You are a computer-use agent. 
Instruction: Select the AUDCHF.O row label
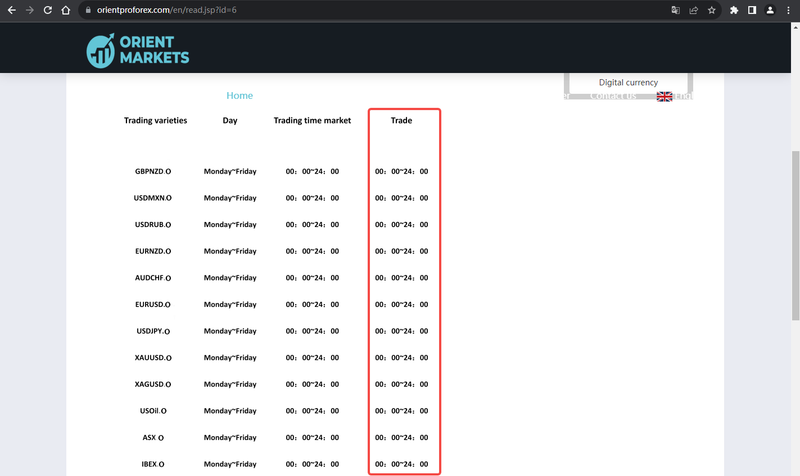coord(153,278)
